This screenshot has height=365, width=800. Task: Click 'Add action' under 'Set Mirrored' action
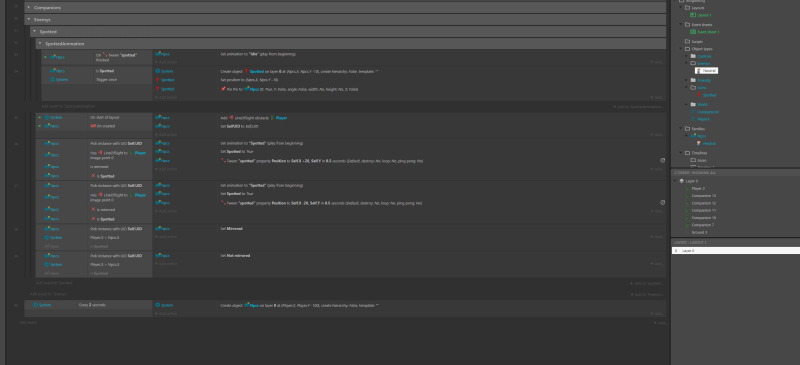(x=166, y=237)
